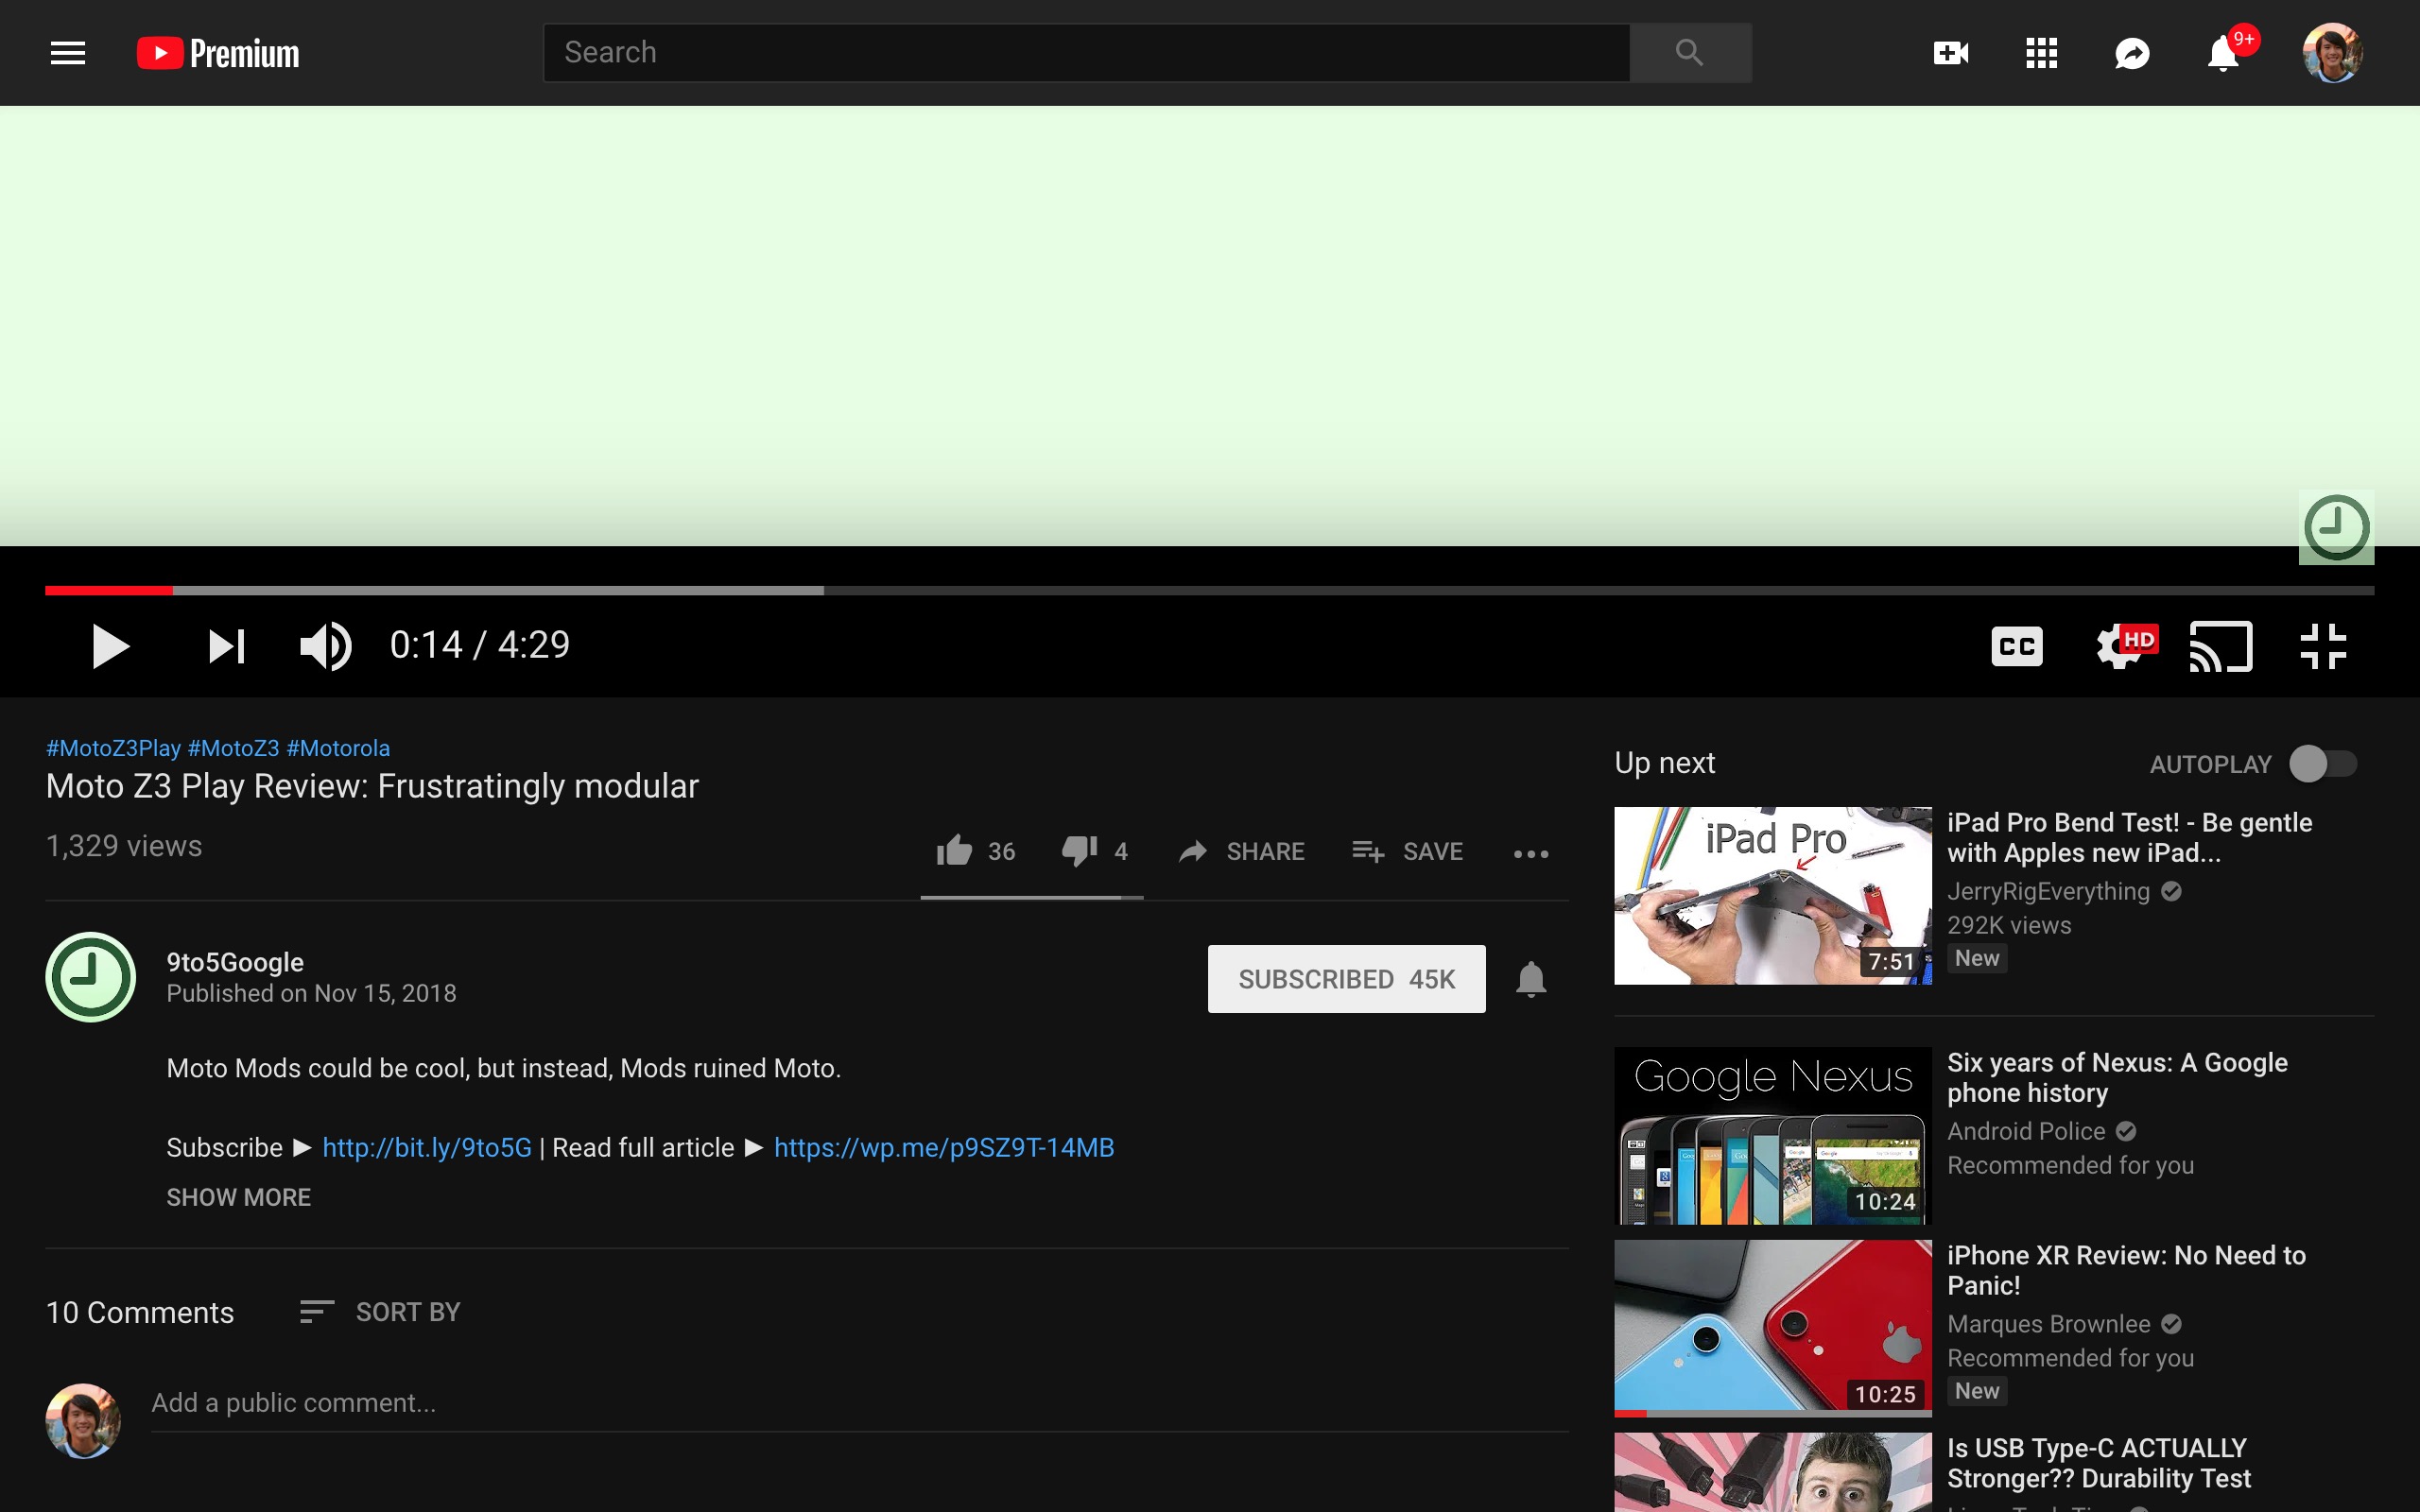Skip to the next video

pos(226,646)
